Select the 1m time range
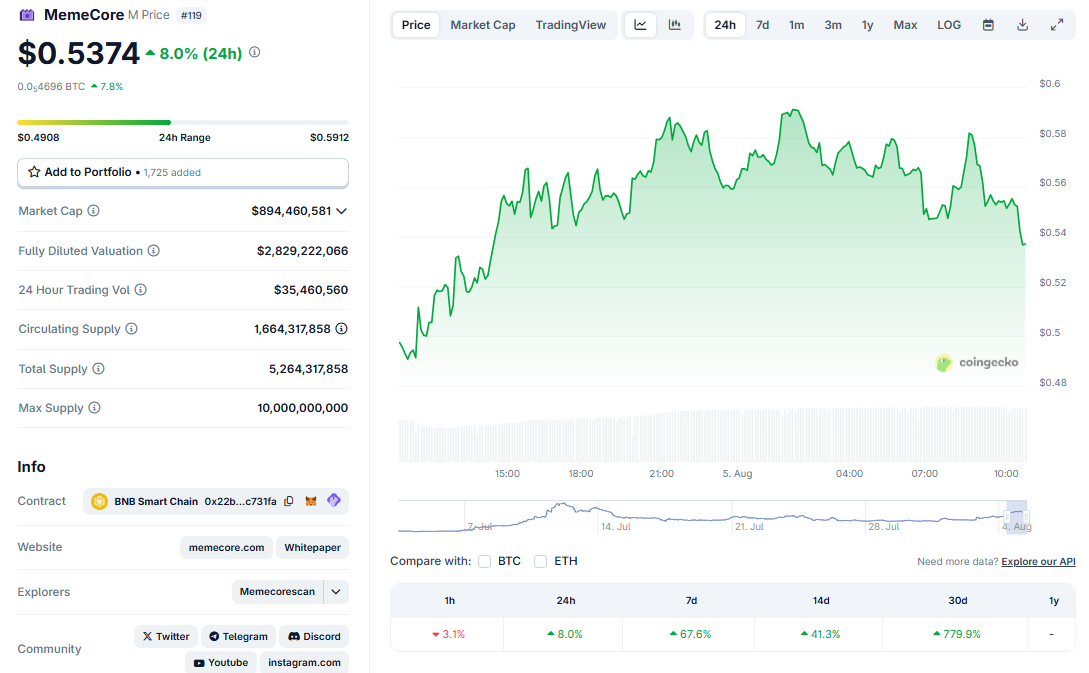1089x673 pixels. pyautogui.click(x=797, y=25)
